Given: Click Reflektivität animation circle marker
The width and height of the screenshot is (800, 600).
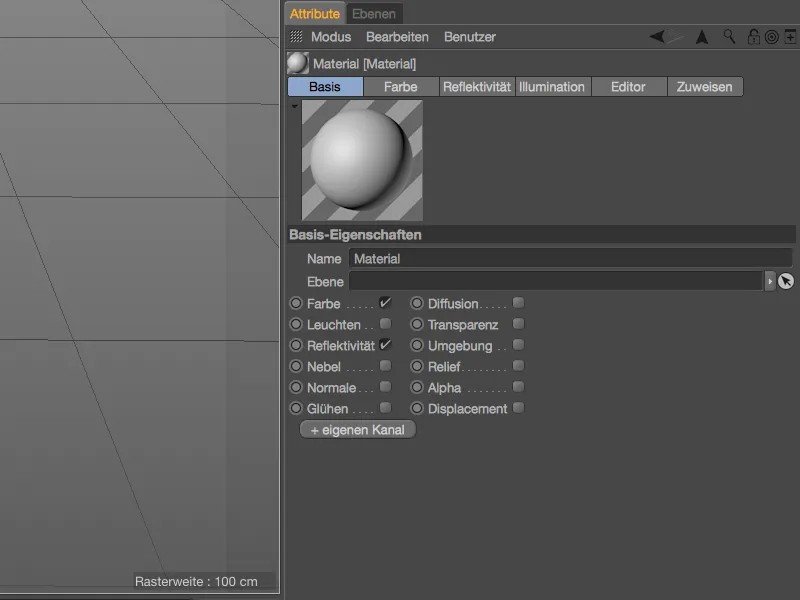Looking at the screenshot, I should (x=296, y=345).
